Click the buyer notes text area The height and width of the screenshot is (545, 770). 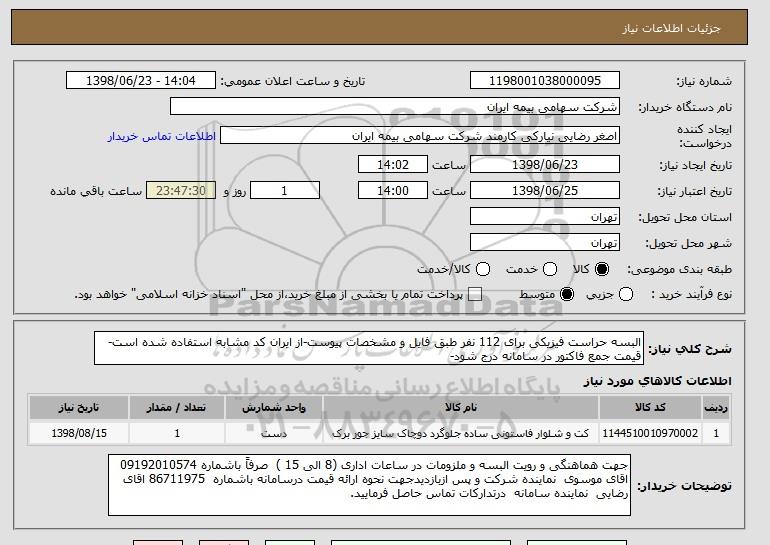click(369, 485)
